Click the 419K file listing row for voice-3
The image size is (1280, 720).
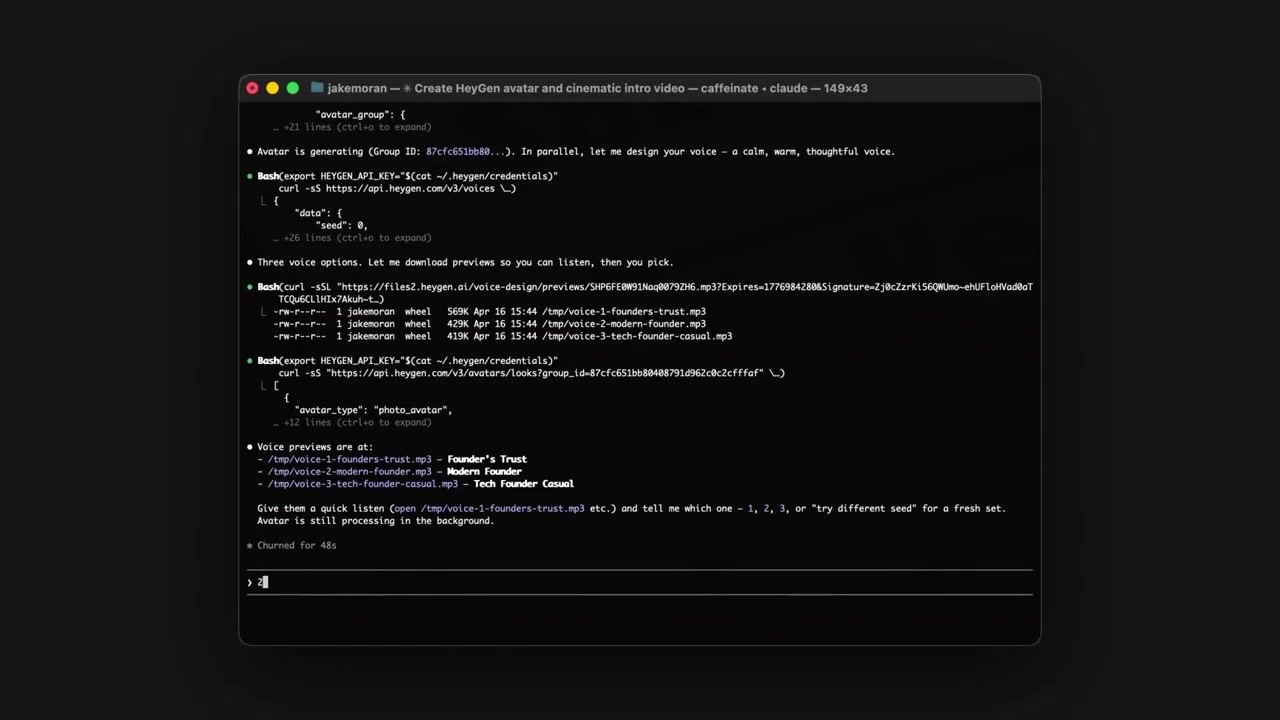(x=502, y=336)
